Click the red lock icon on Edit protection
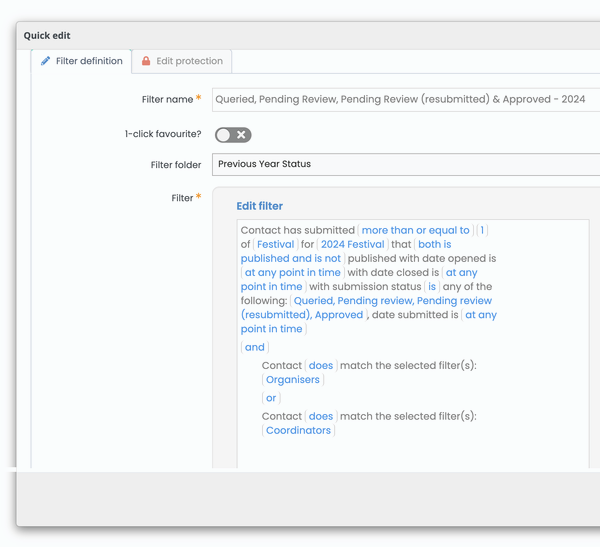 (146, 61)
